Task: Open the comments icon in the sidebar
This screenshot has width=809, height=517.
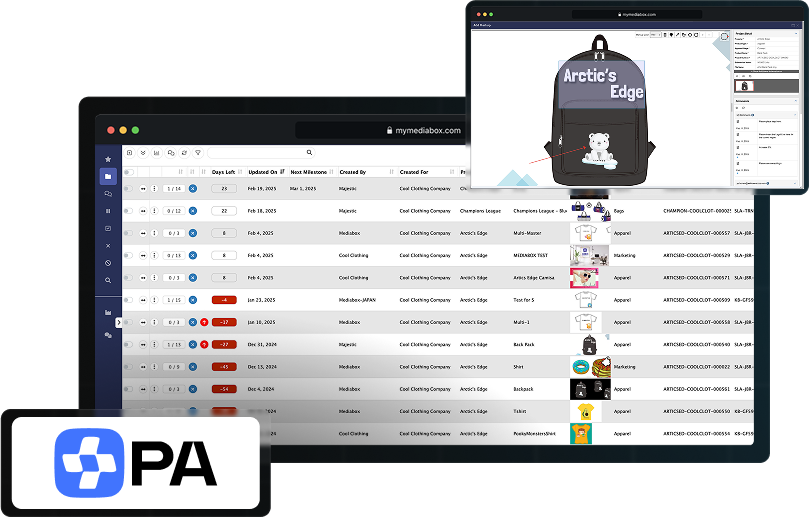Action: point(108,194)
